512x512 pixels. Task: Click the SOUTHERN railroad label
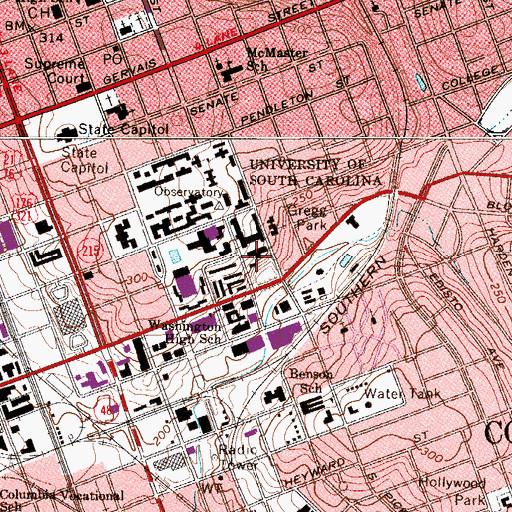point(353,295)
